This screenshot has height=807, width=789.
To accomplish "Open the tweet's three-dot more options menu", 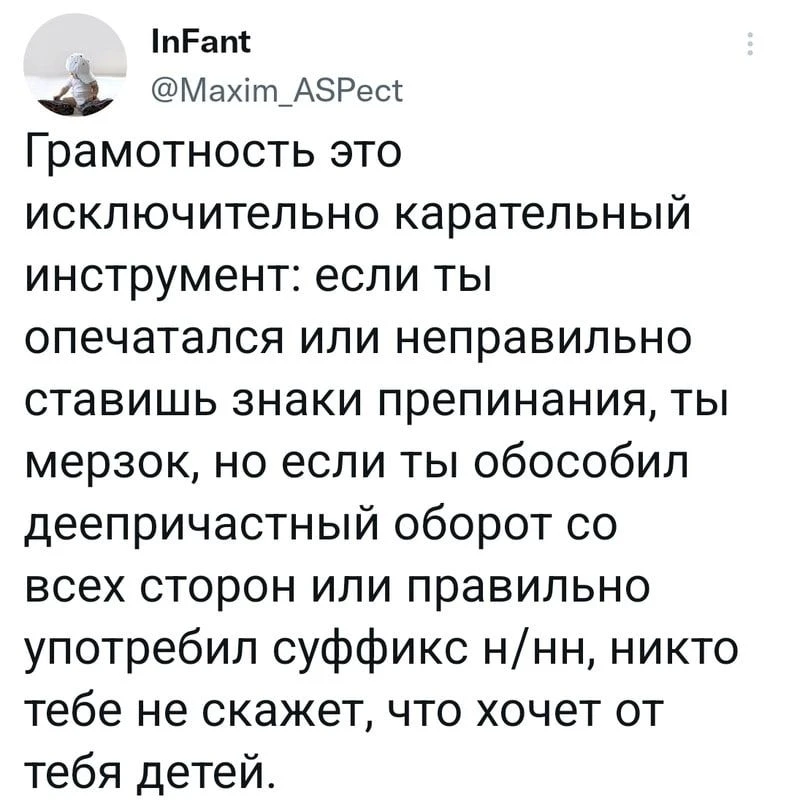I will [x=751, y=47].
